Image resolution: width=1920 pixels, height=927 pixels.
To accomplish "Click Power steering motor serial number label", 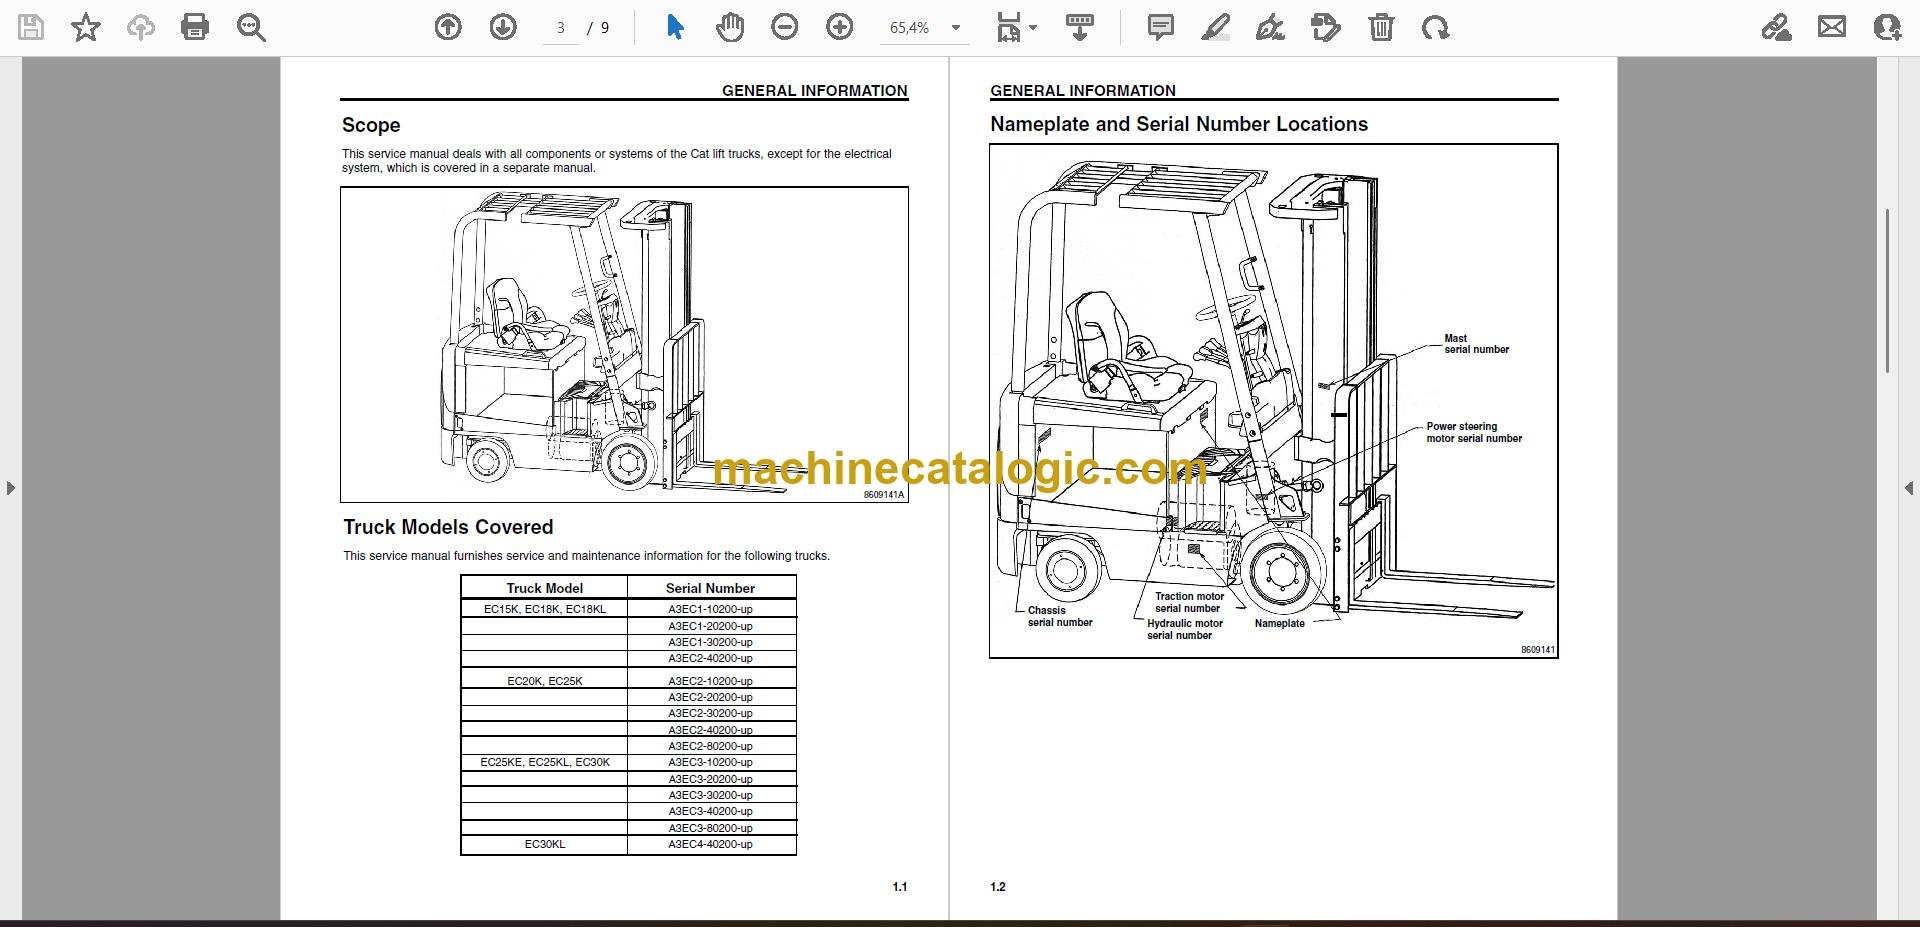I will point(1474,432).
